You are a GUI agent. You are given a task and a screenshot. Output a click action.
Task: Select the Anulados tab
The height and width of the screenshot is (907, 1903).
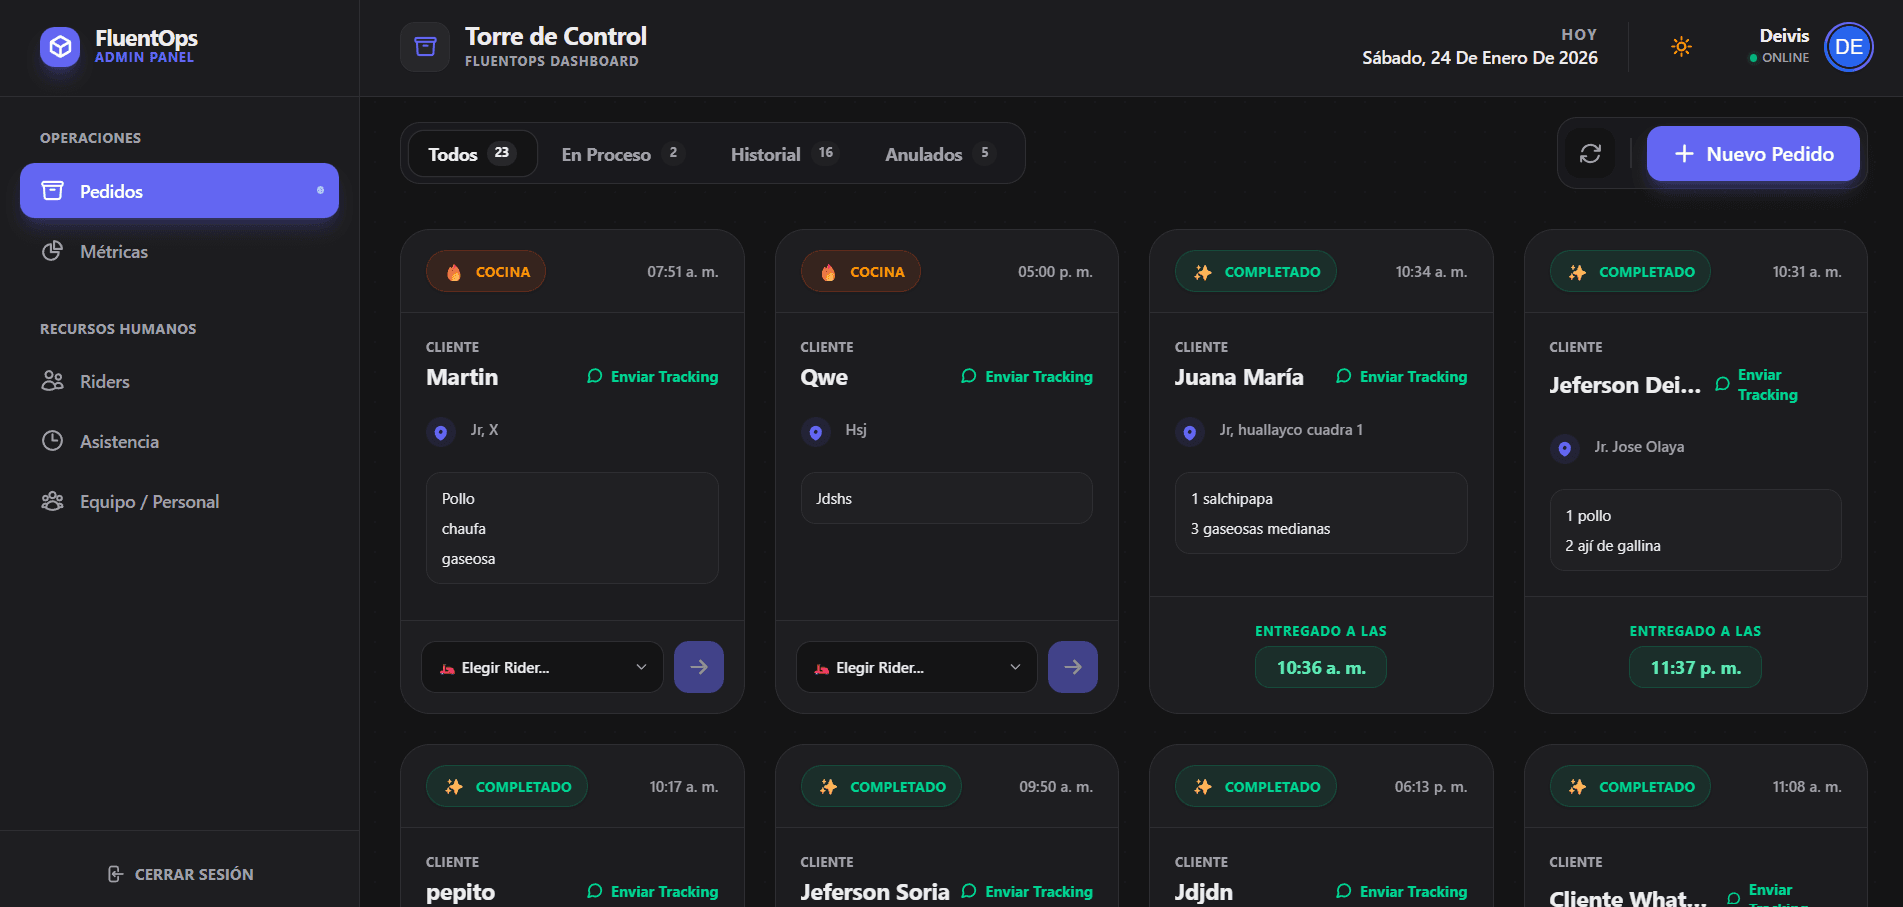tap(937, 154)
